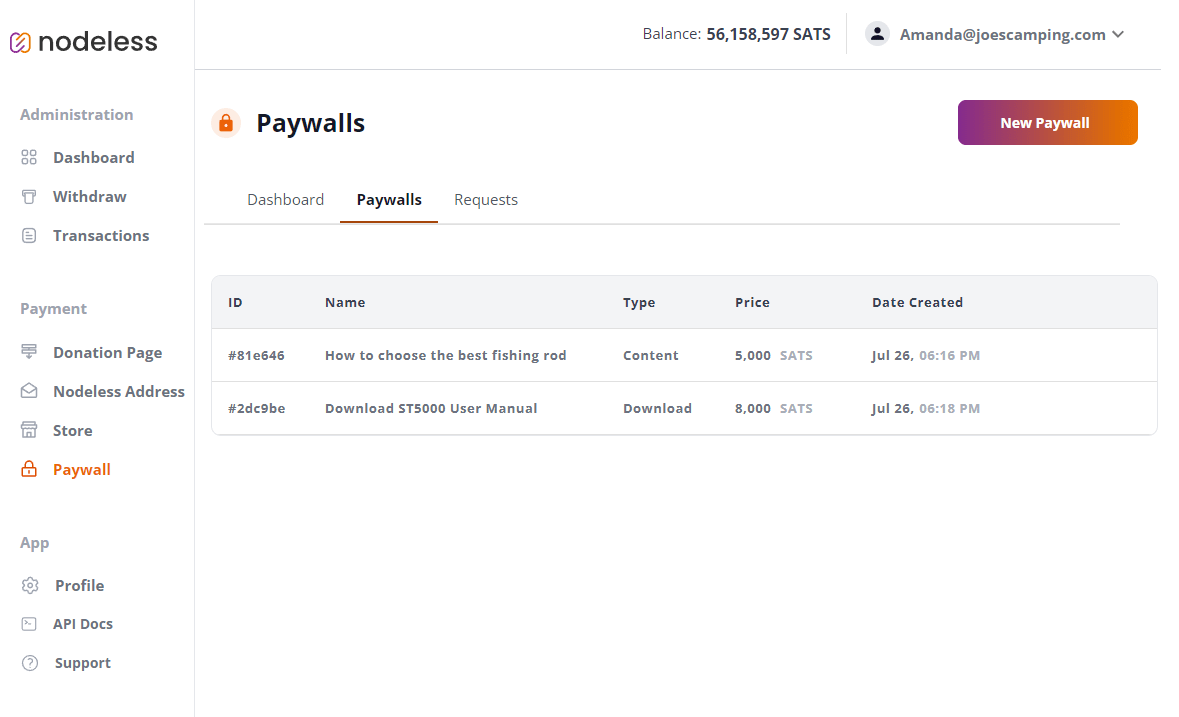Click the Nodeless Address envelope icon
The width and height of the screenshot is (1179, 717).
click(29, 391)
